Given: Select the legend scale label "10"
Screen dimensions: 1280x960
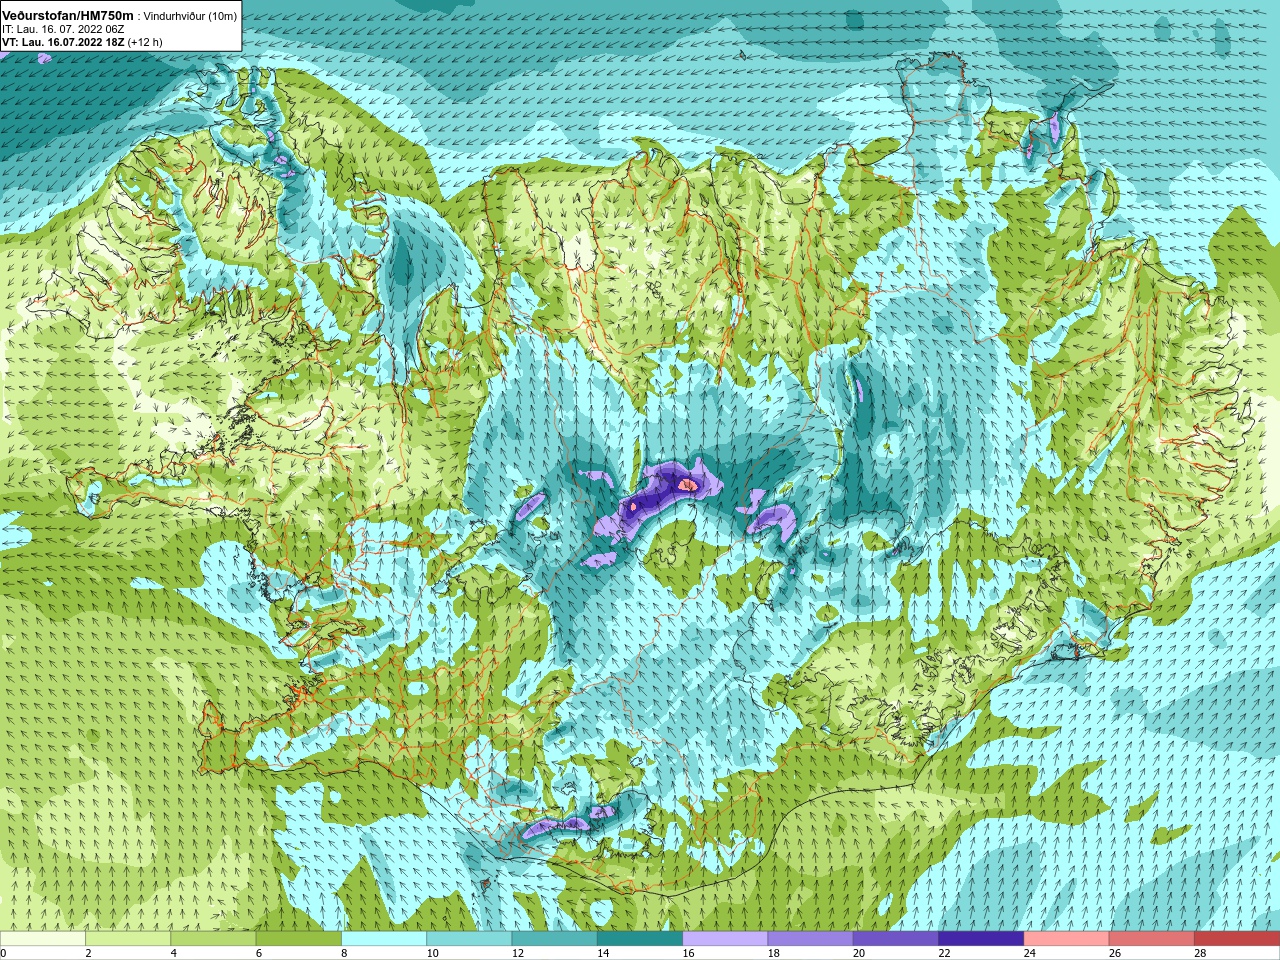Looking at the screenshot, I should (x=432, y=953).
